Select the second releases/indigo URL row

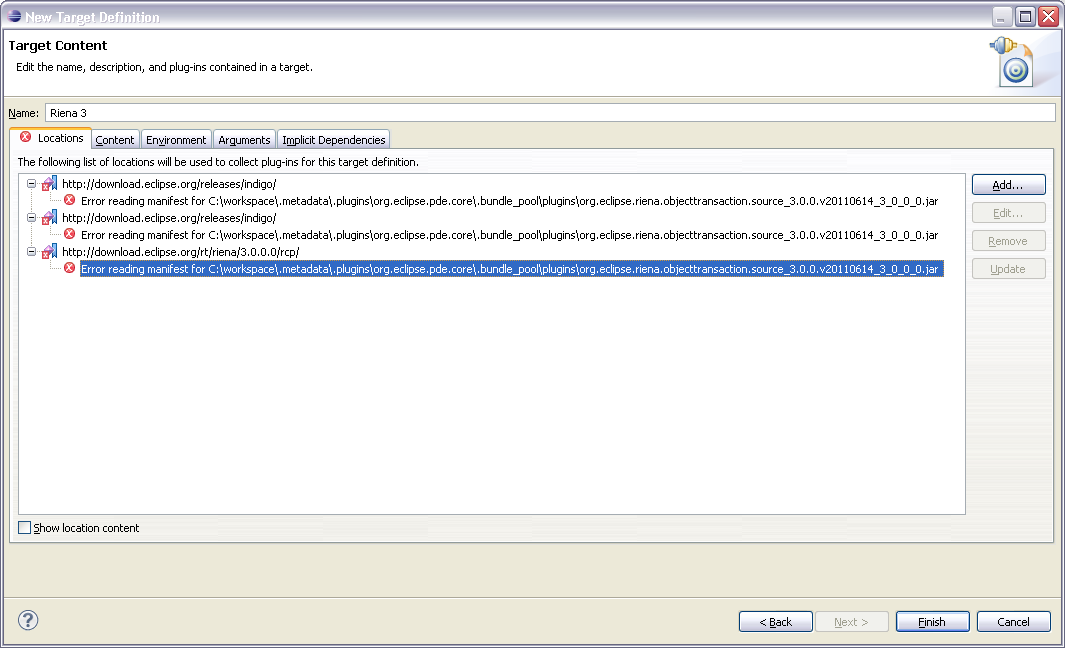coord(169,217)
